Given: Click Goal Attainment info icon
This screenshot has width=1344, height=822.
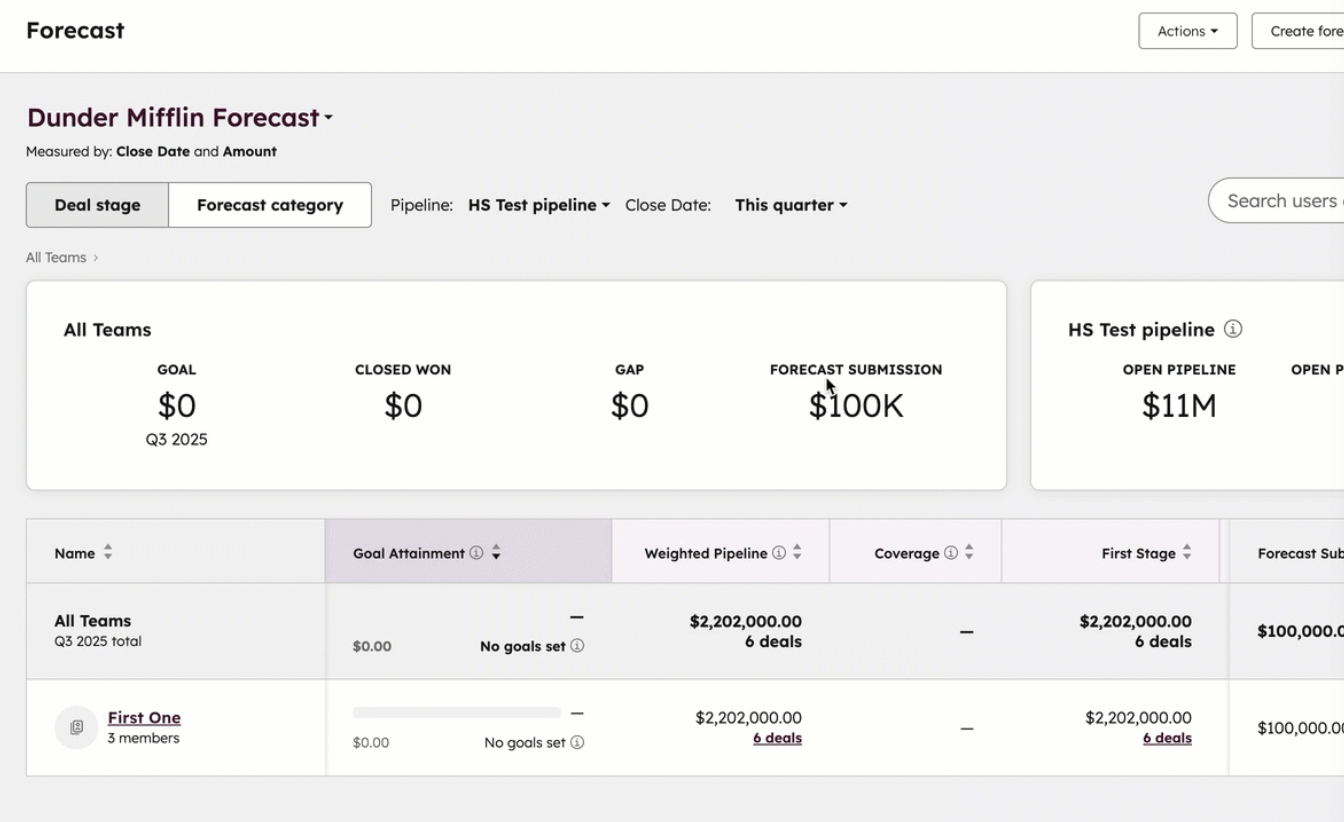Looking at the screenshot, I should point(477,553).
